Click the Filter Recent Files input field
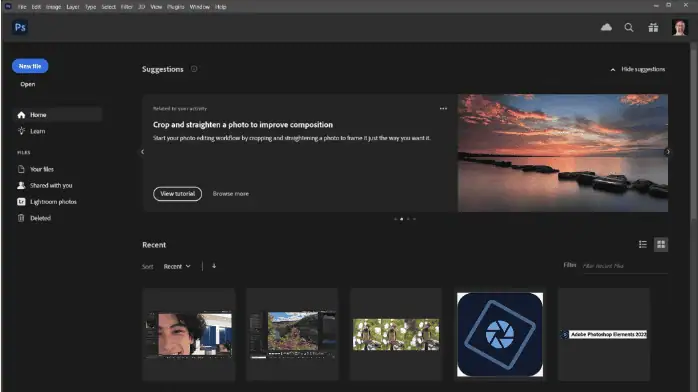This screenshot has height=392, width=698. coord(625,266)
